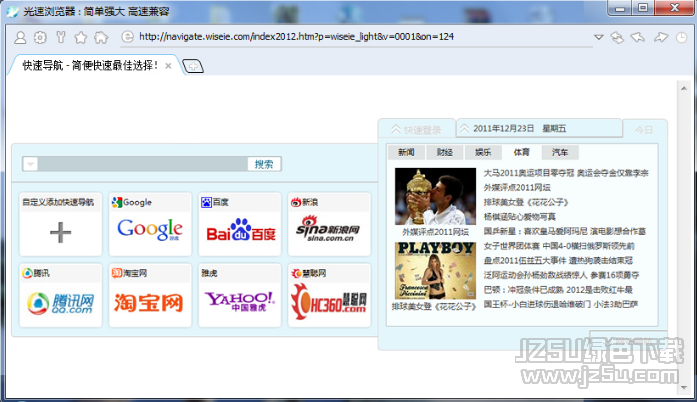Viewport: 697px width, 402px height.
Task: Click the HC360 icon beside 慧聪网 label
Action: tap(296, 273)
